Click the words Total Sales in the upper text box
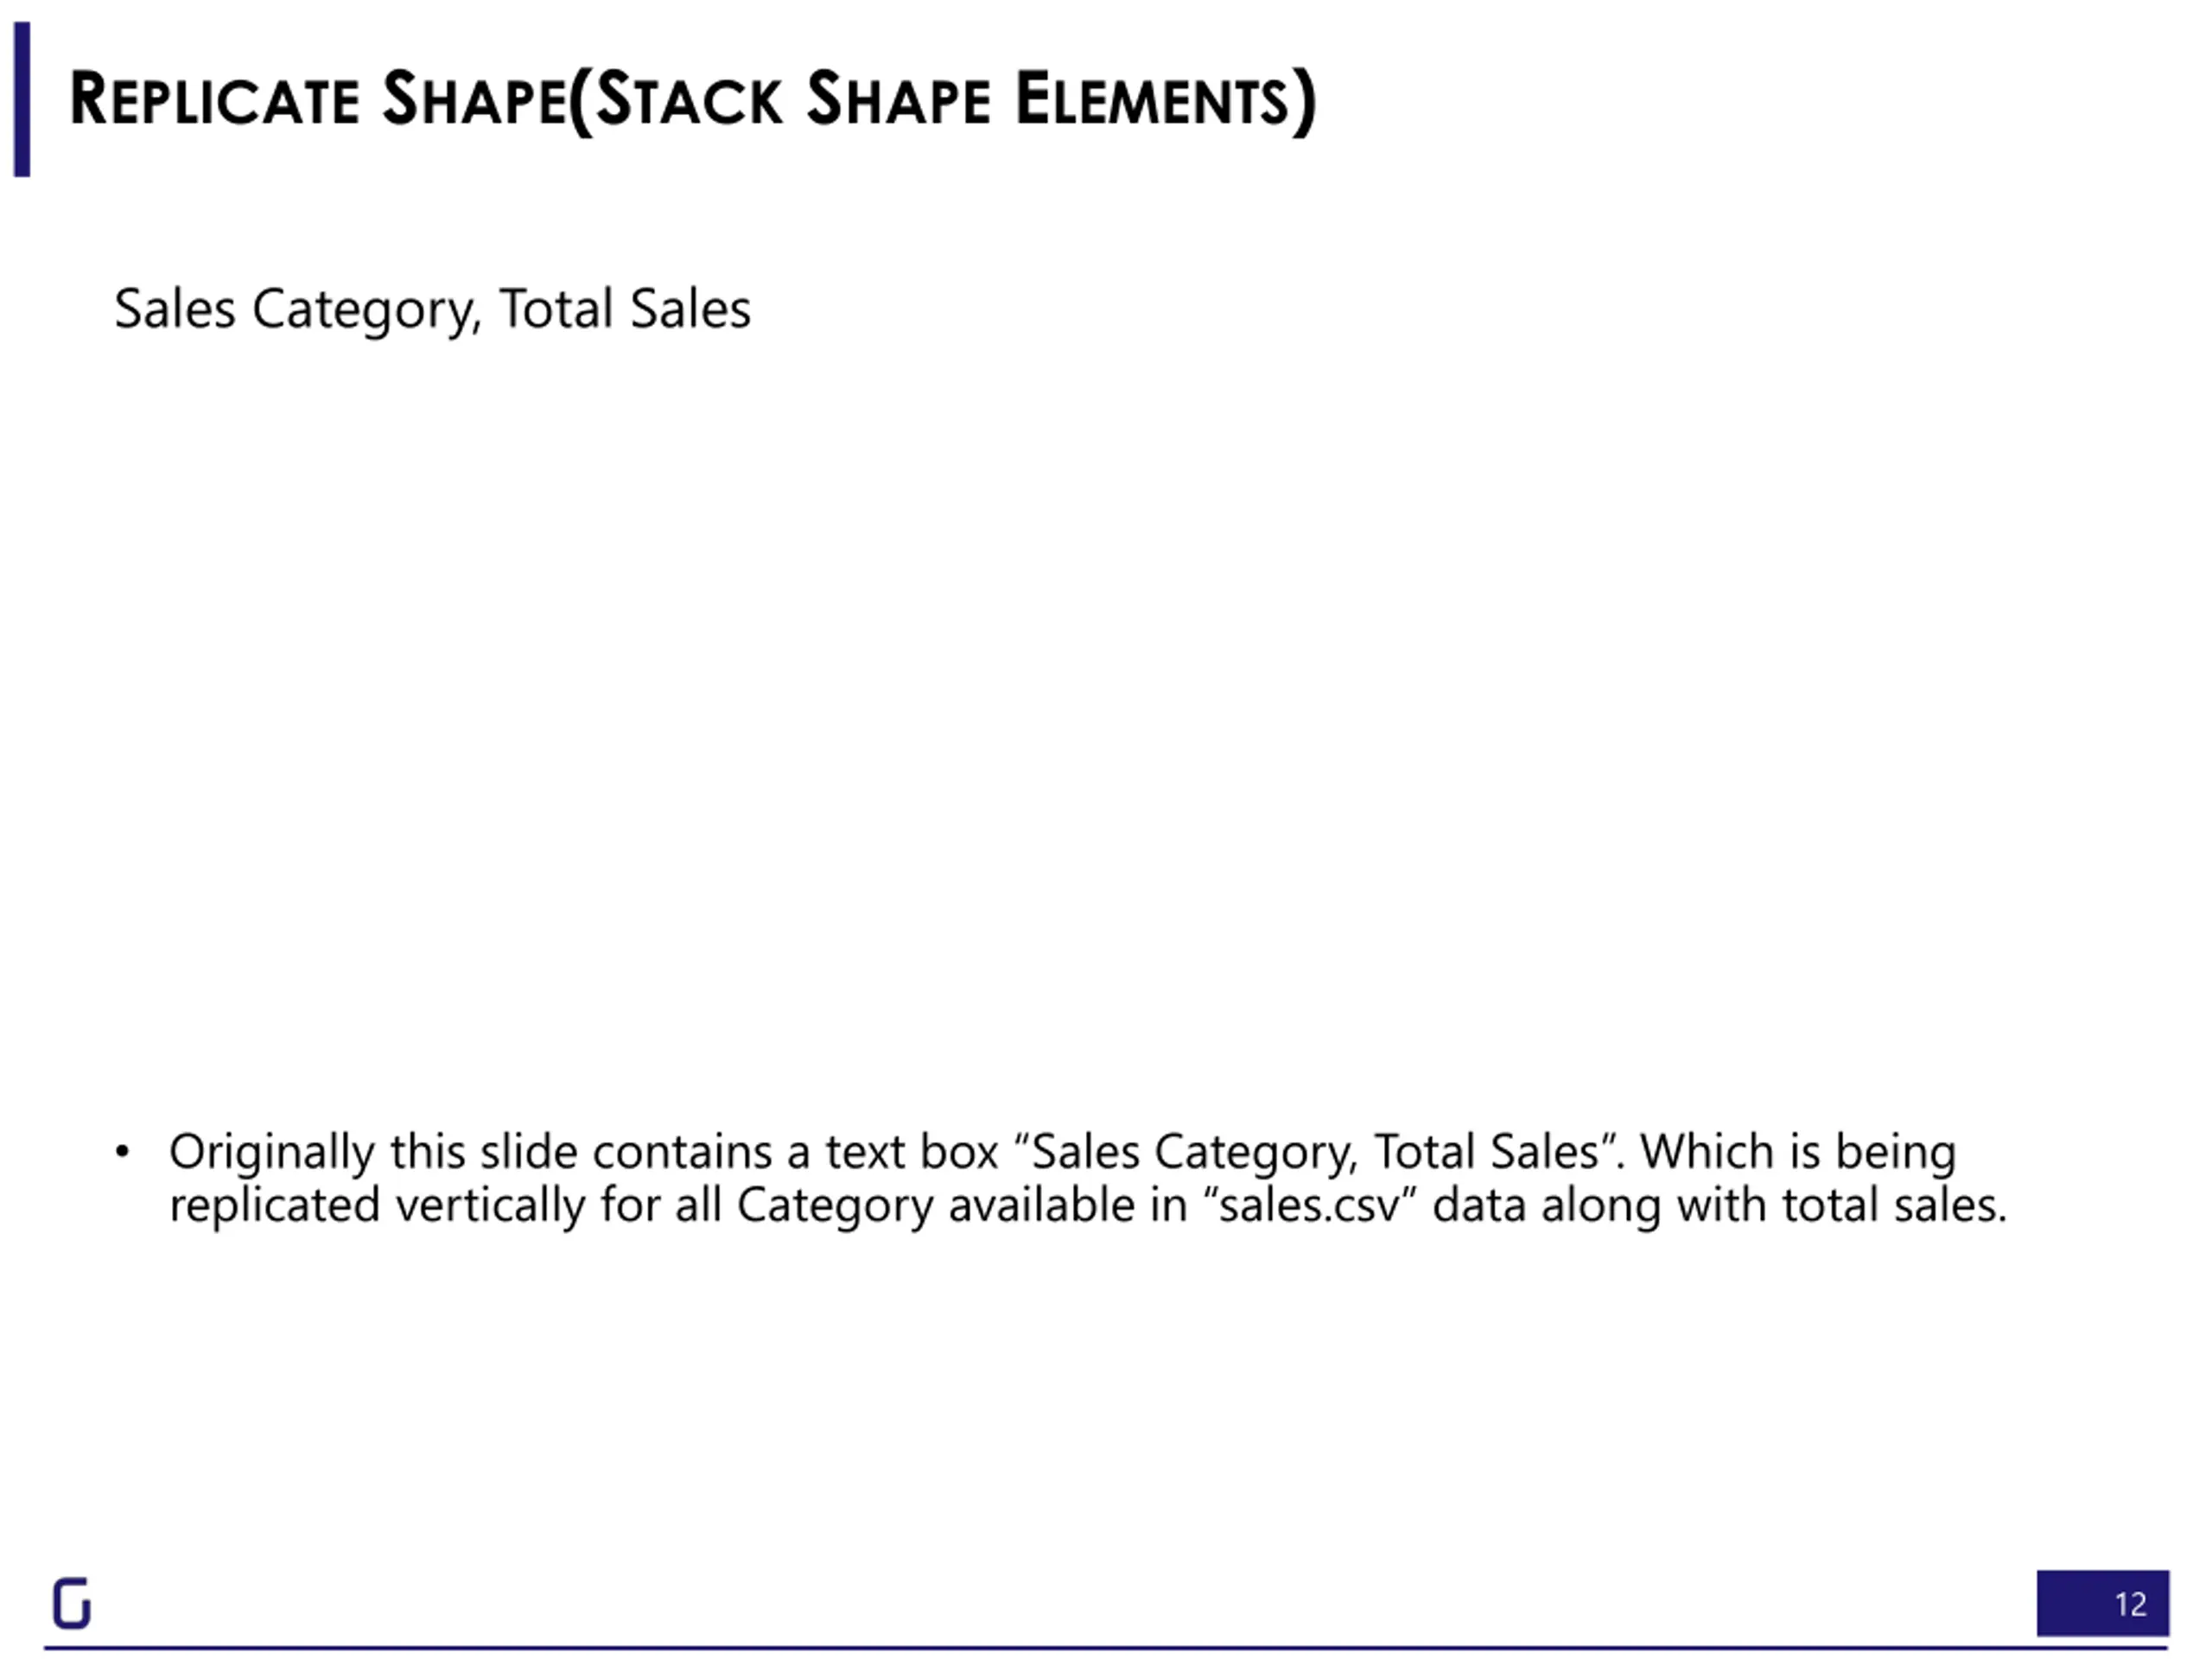Viewport: 2212px width, 1659px height. click(625, 308)
